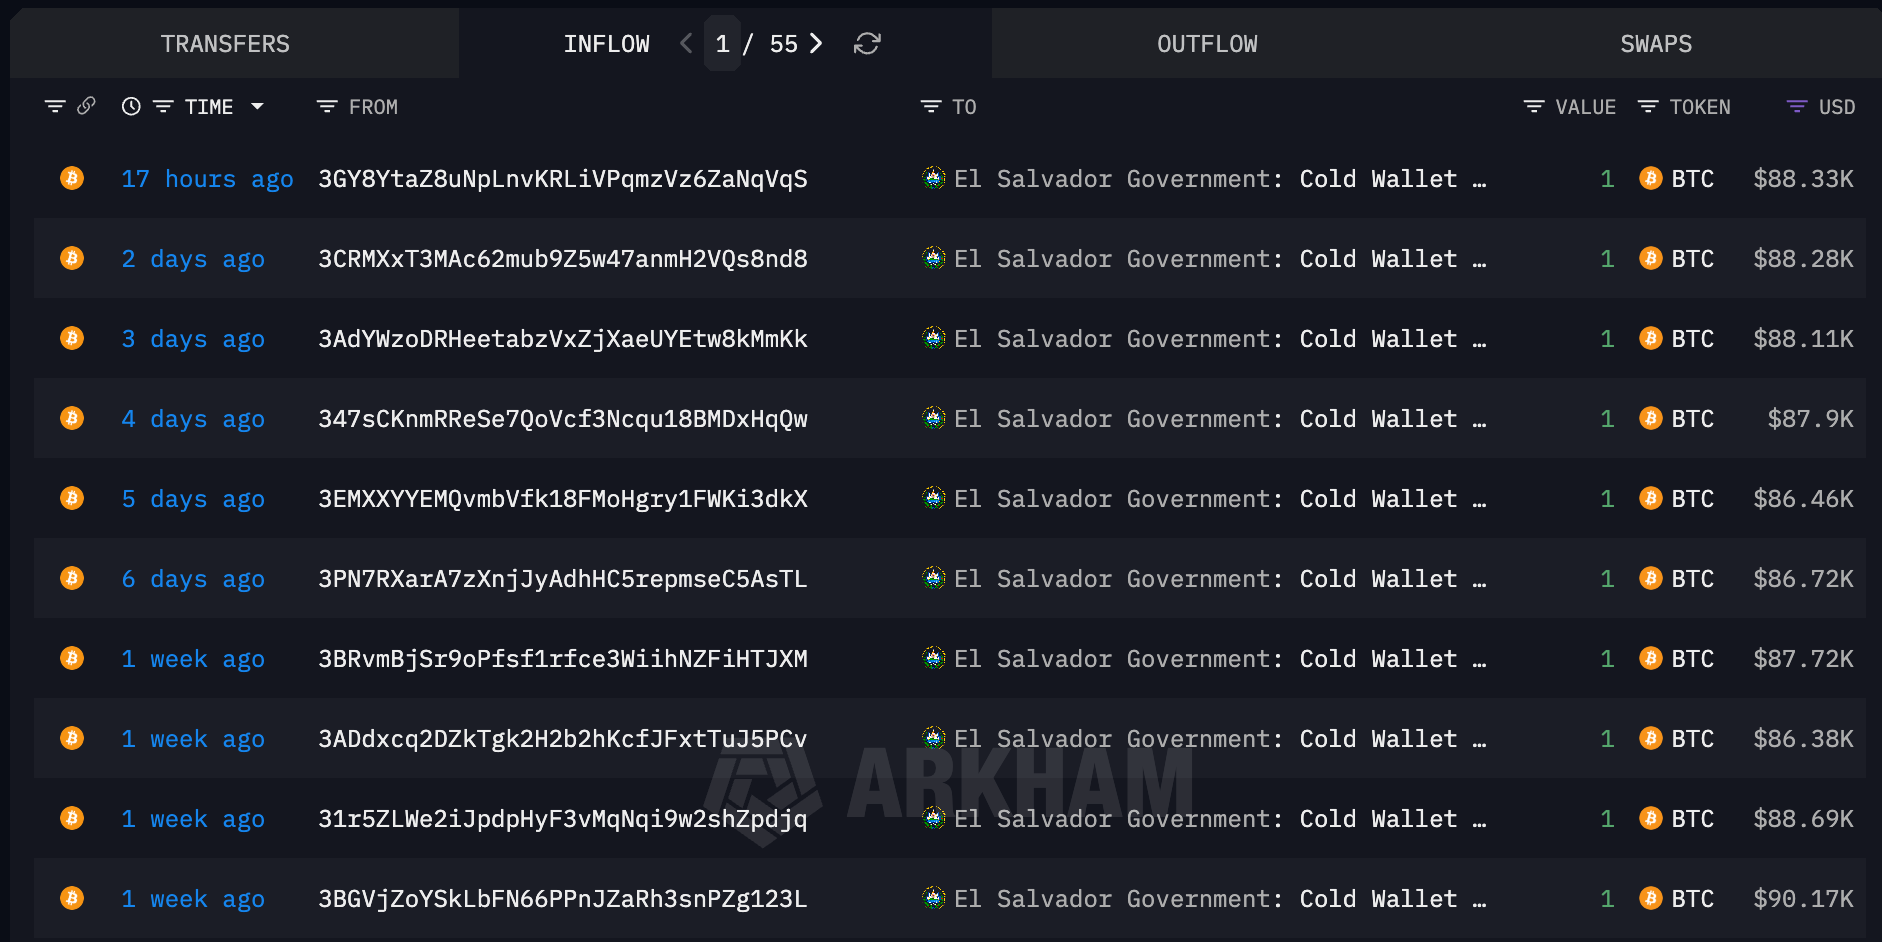Go to previous inflow page
Viewport: 1882px width, 942px height.
686,43
